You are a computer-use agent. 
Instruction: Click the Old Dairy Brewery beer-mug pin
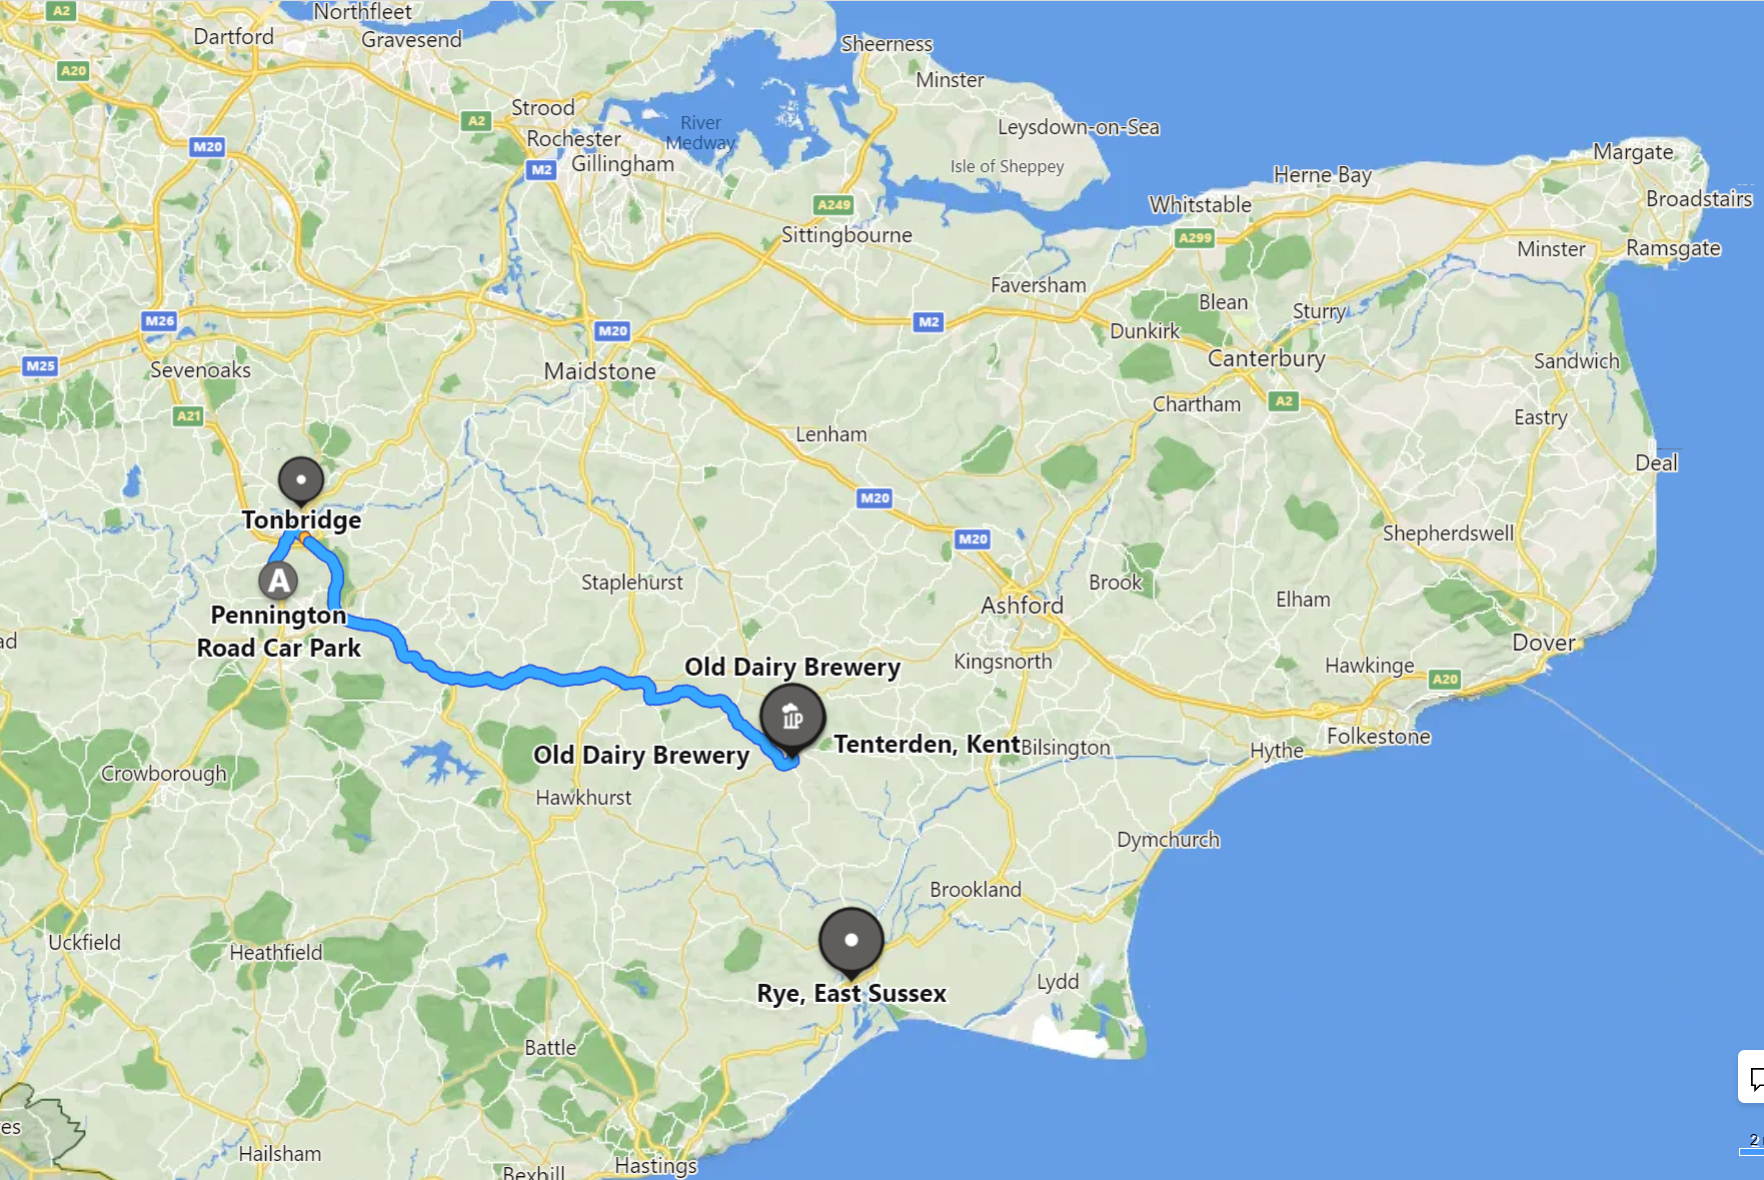[792, 718]
